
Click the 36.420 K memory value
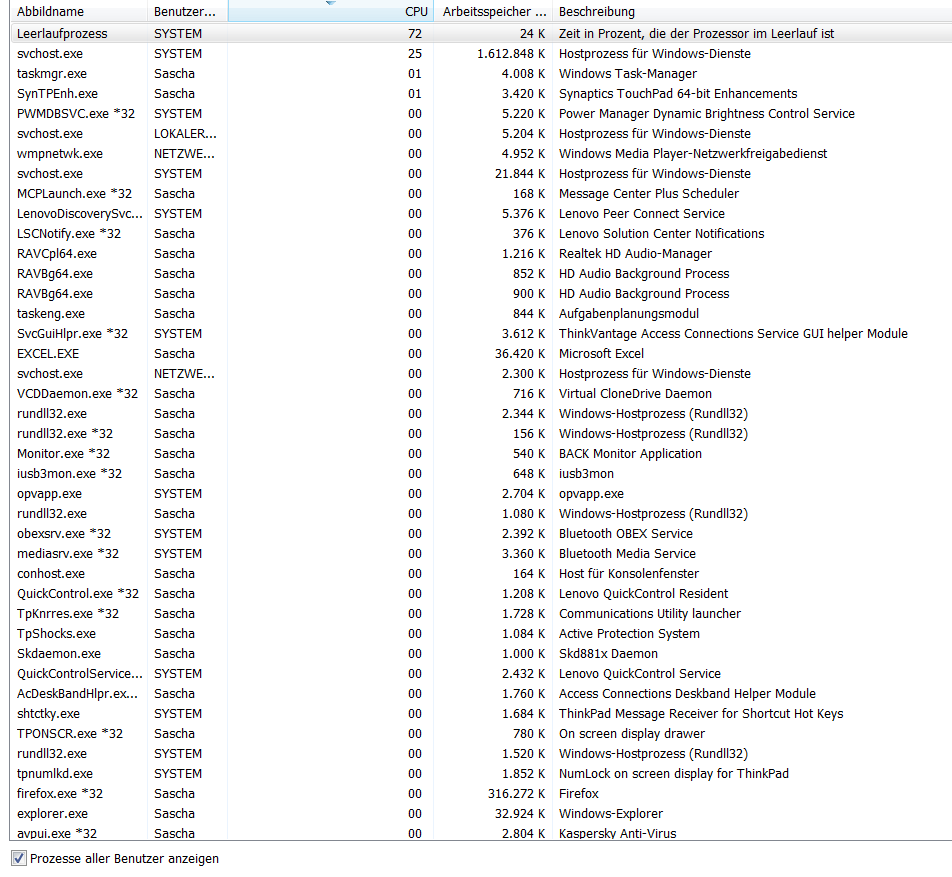[520, 353]
